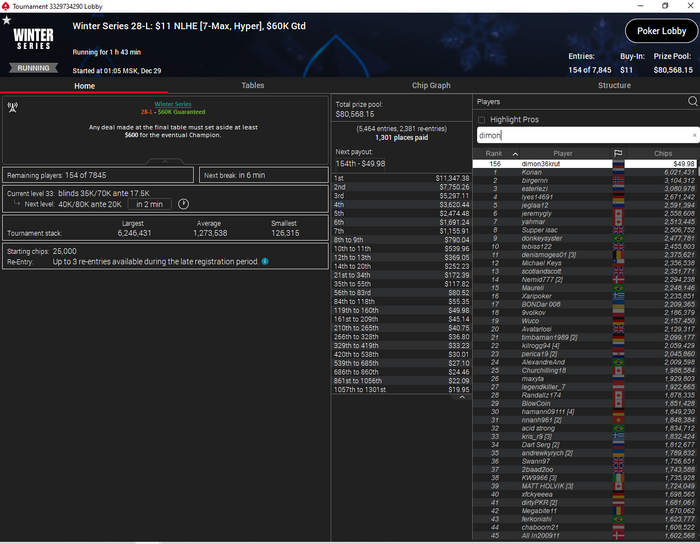Select player row chaboom21

pos(584,527)
